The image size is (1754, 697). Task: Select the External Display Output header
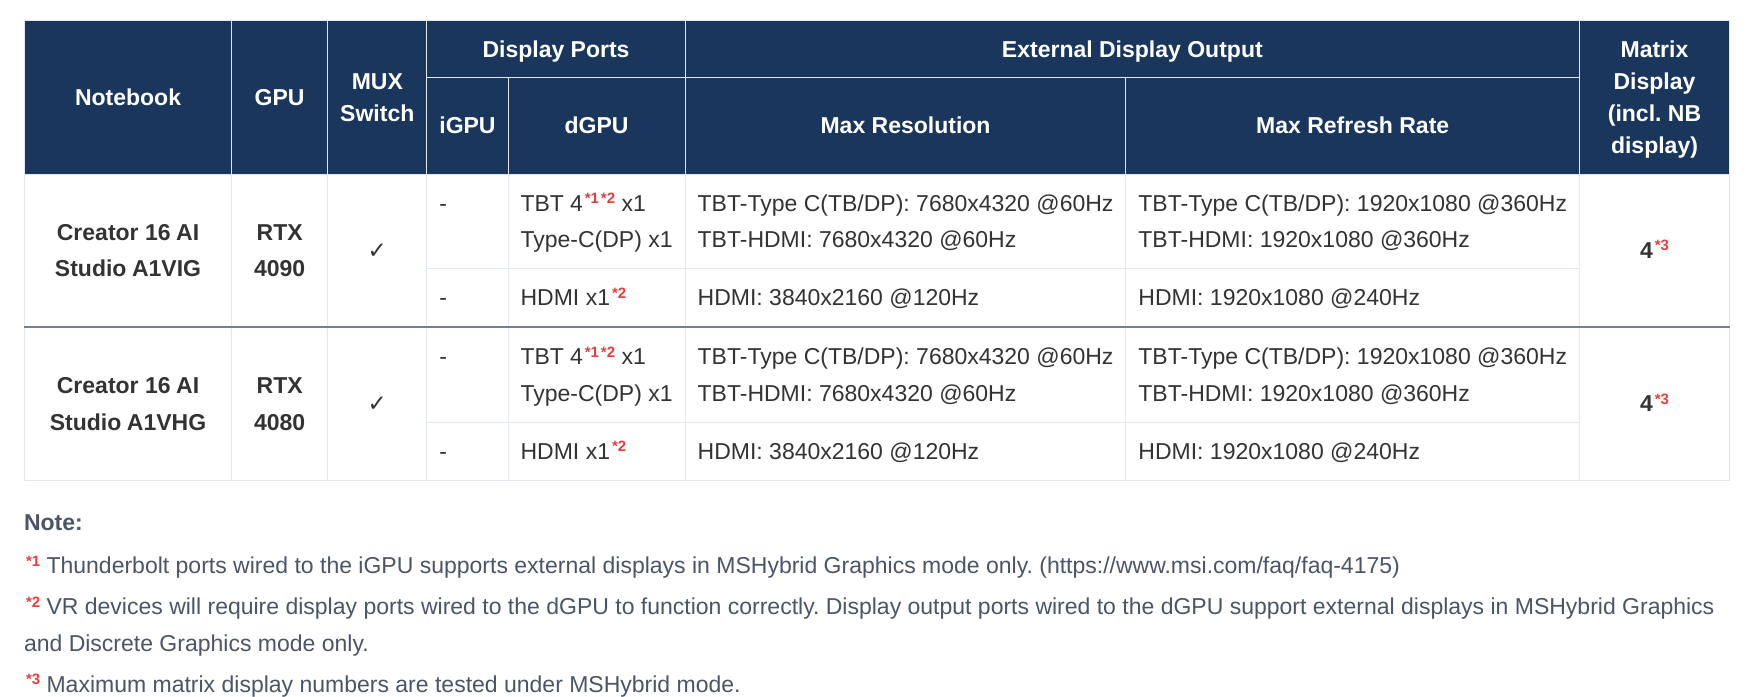coord(1132,49)
